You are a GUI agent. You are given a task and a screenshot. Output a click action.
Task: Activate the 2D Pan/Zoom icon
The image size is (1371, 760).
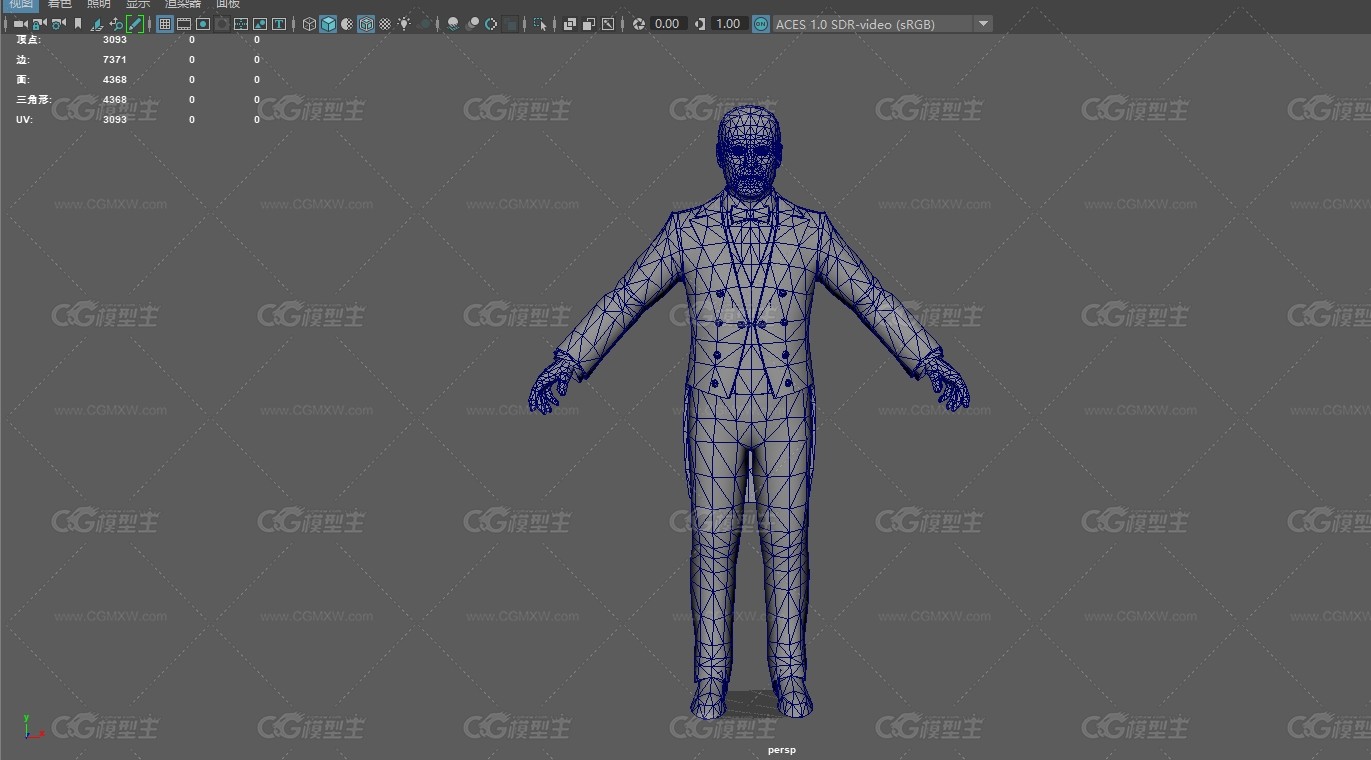(x=116, y=24)
